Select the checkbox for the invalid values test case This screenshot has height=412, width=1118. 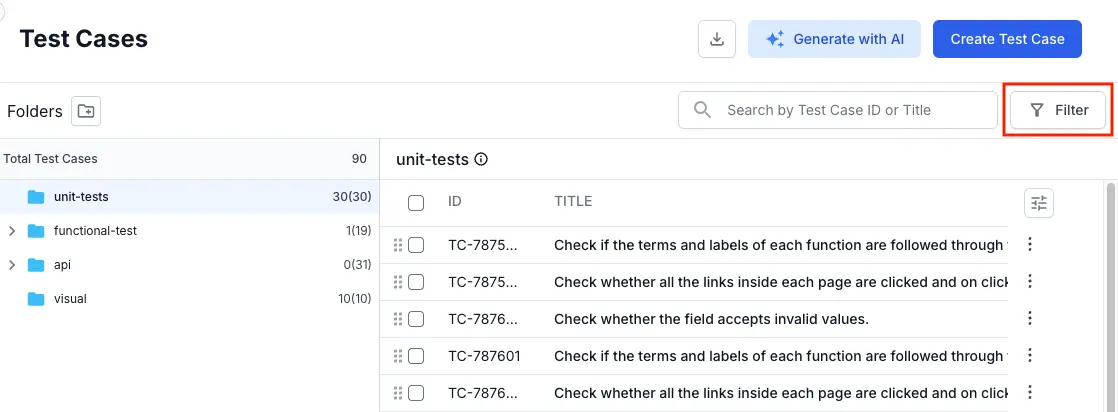(x=416, y=319)
